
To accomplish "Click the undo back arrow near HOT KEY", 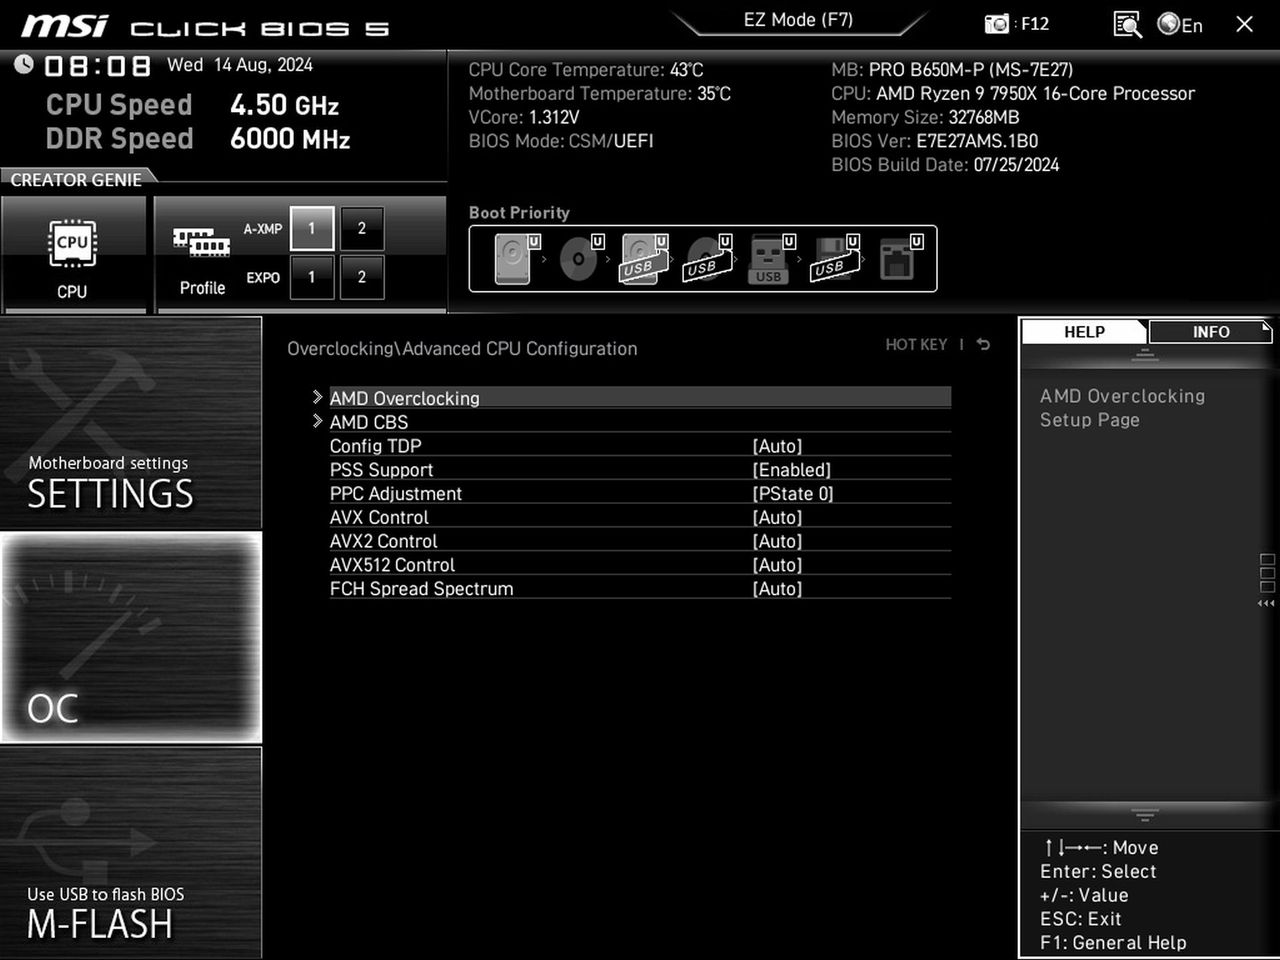I will (983, 344).
